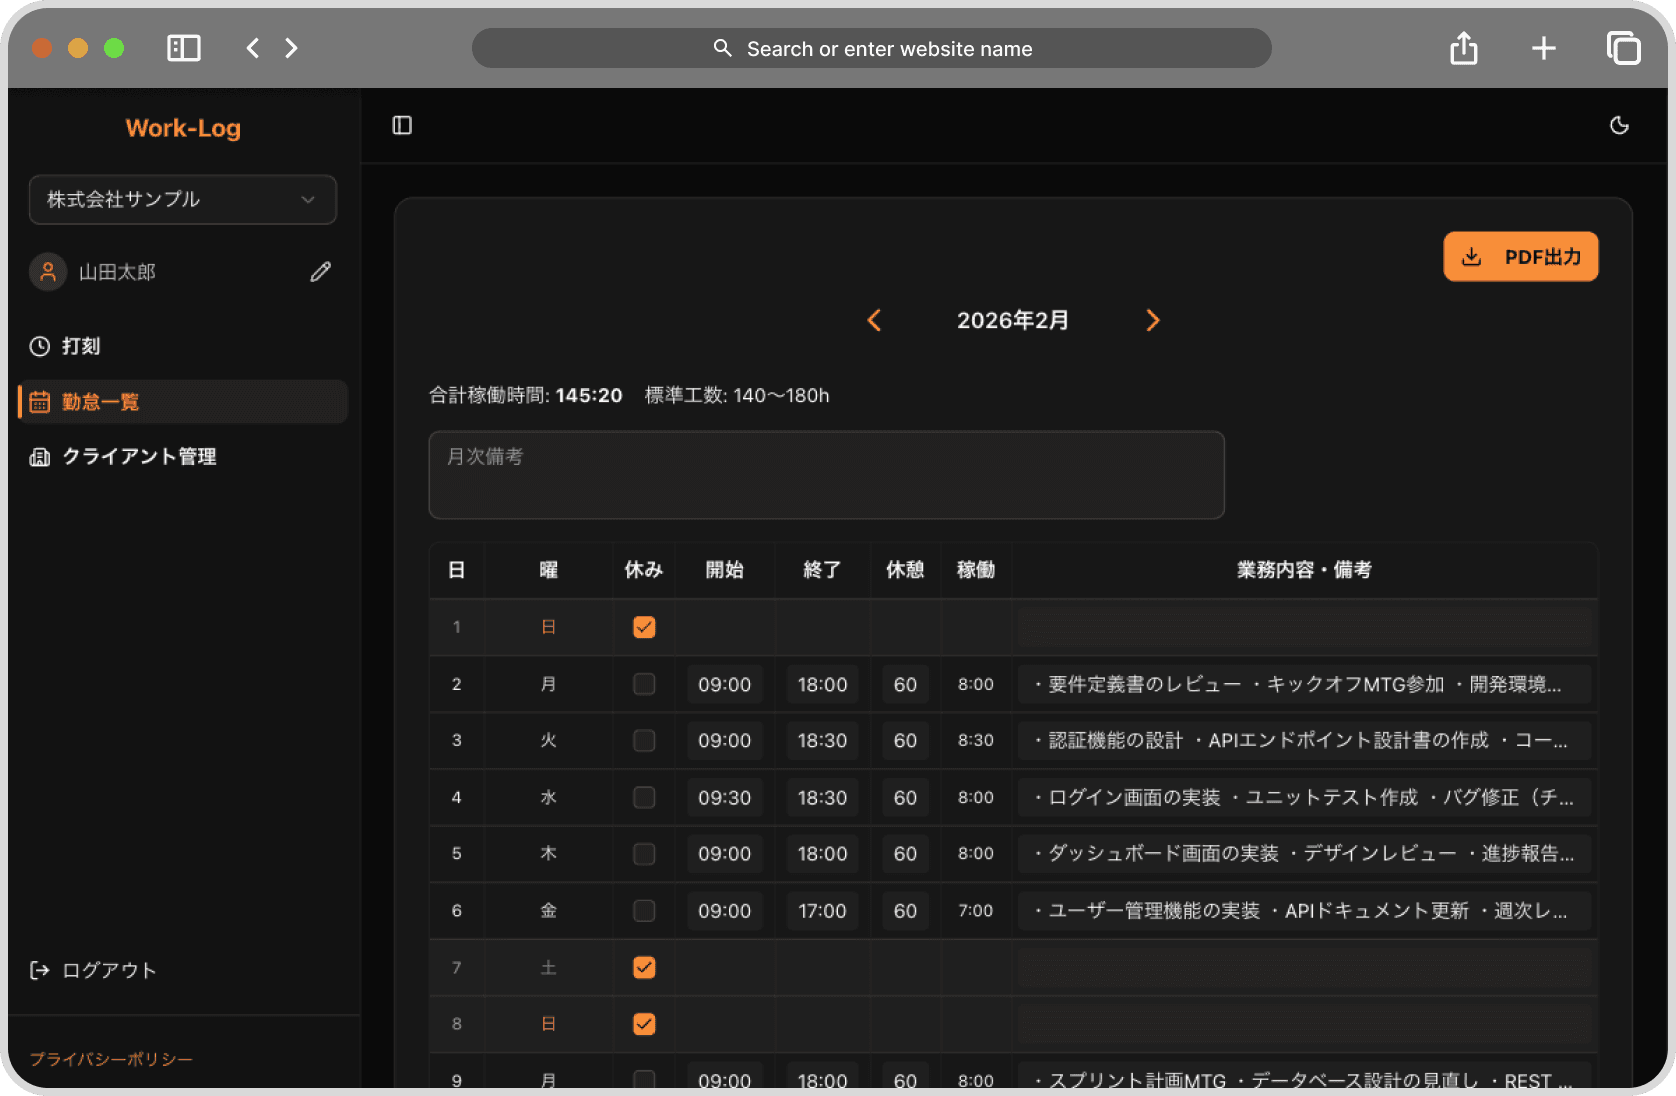
Task: Go to previous month with left chevron
Action: click(874, 320)
